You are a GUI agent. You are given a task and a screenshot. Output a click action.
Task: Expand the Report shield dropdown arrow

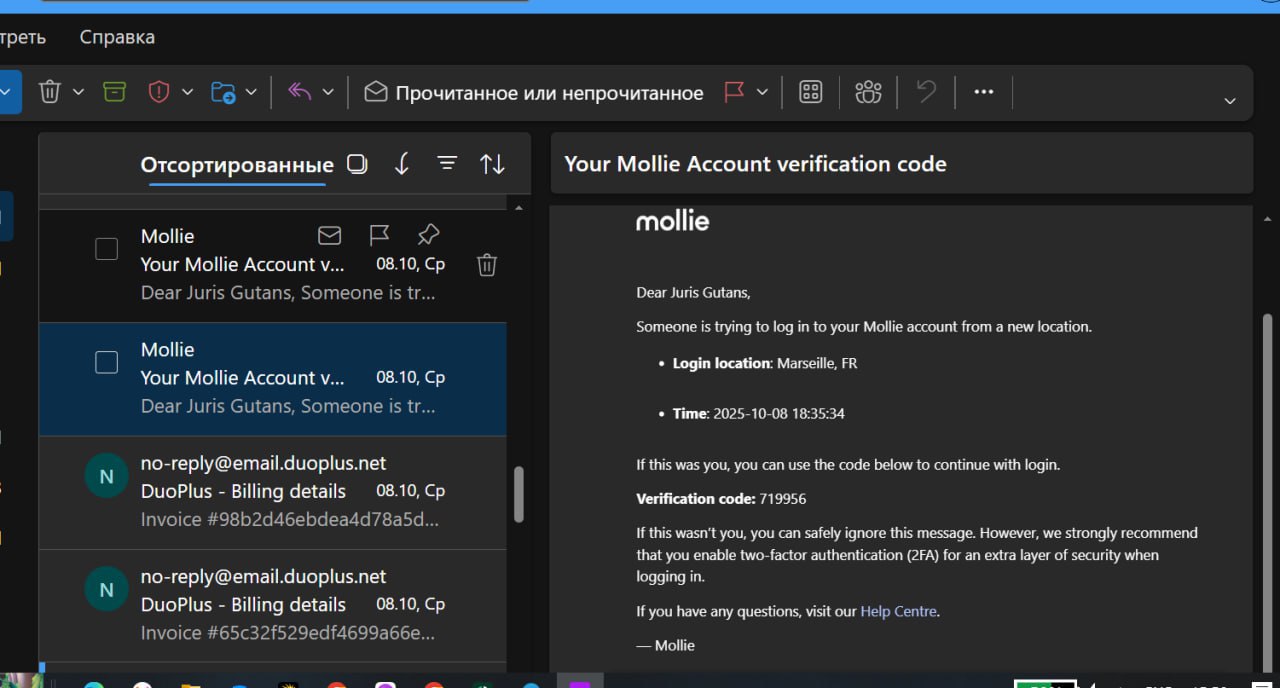[x=187, y=92]
